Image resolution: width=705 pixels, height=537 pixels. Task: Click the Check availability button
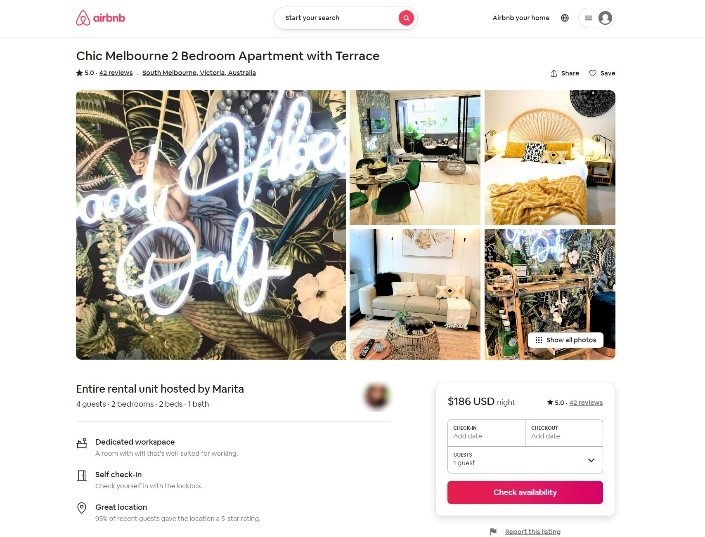525,492
